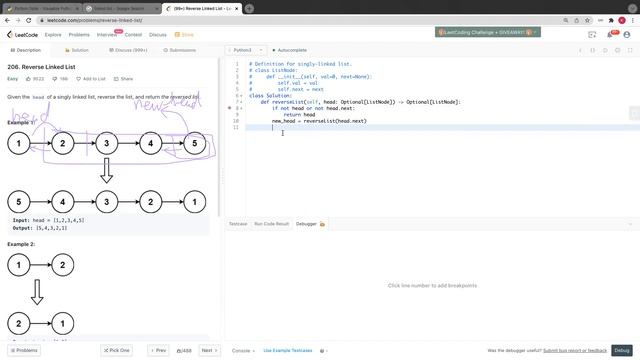Click the description panel scrollbar
The image size is (640, 360).
click(219, 137)
